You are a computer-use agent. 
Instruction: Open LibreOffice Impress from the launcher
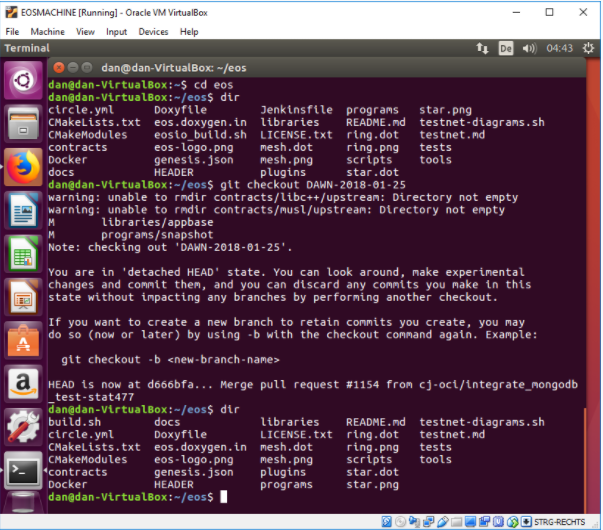point(23,297)
